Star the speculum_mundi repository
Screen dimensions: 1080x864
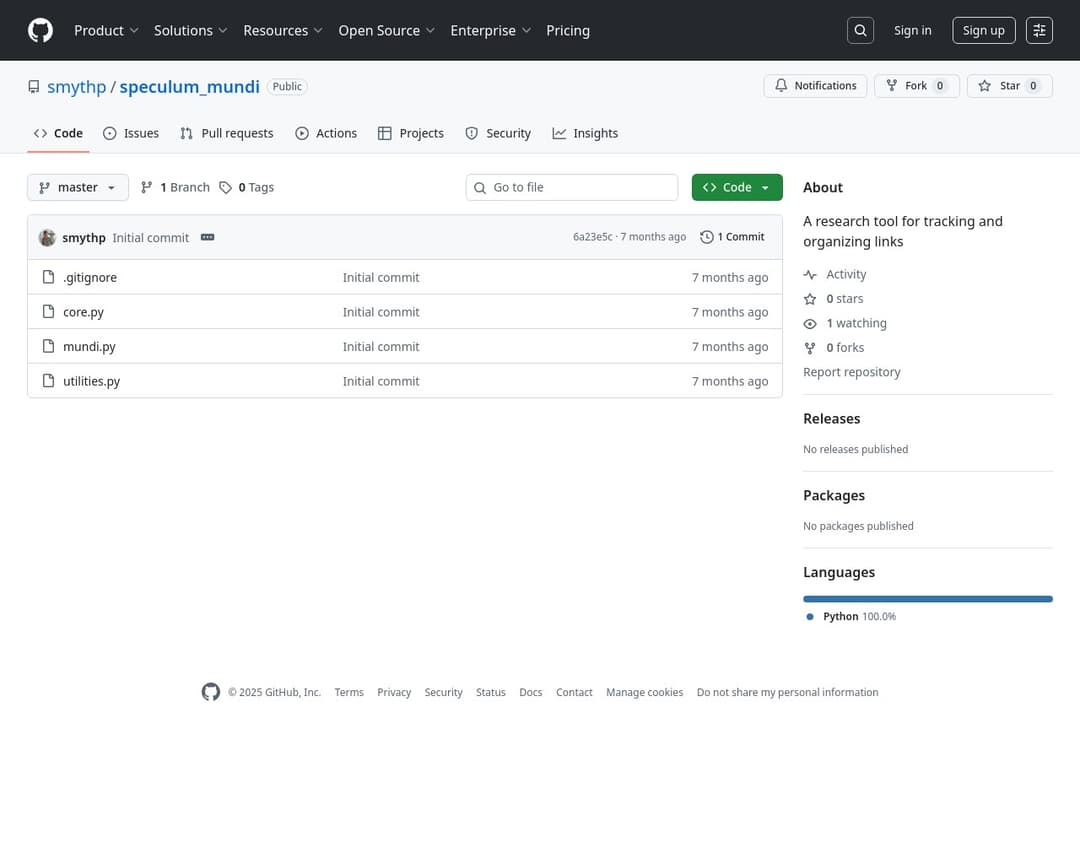pyautogui.click(x=1008, y=86)
